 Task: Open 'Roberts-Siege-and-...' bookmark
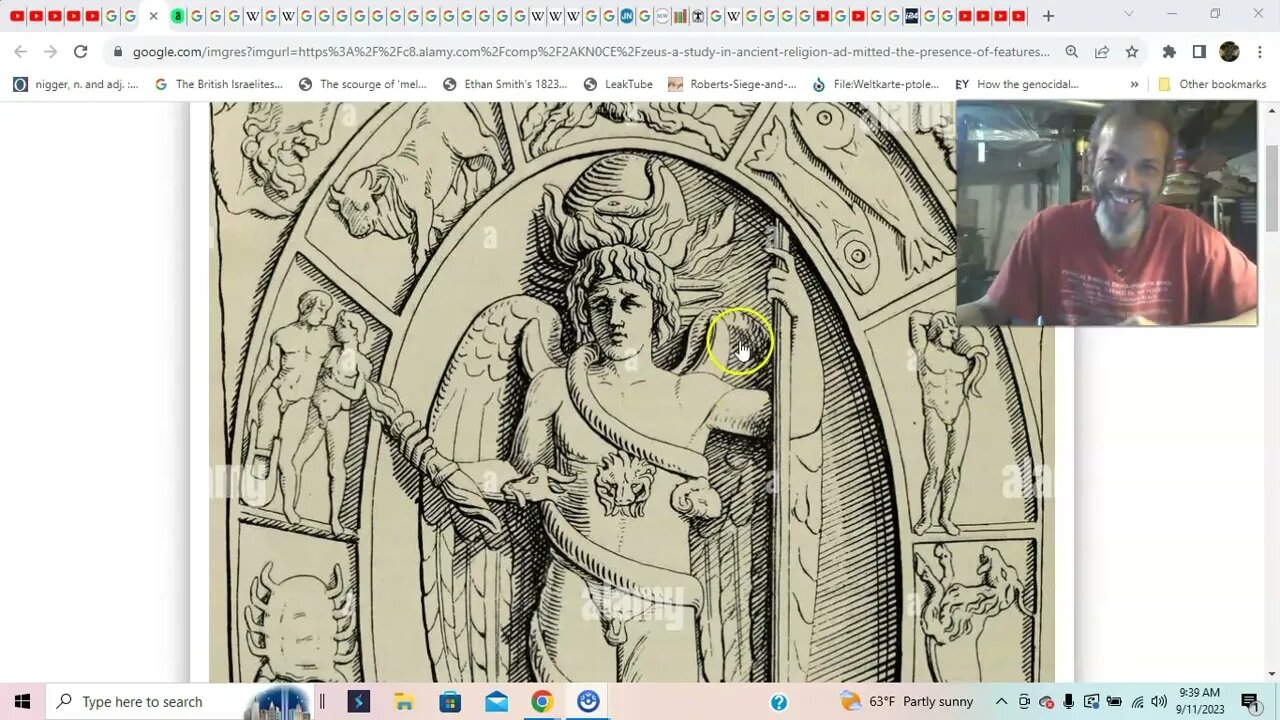[732, 84]
